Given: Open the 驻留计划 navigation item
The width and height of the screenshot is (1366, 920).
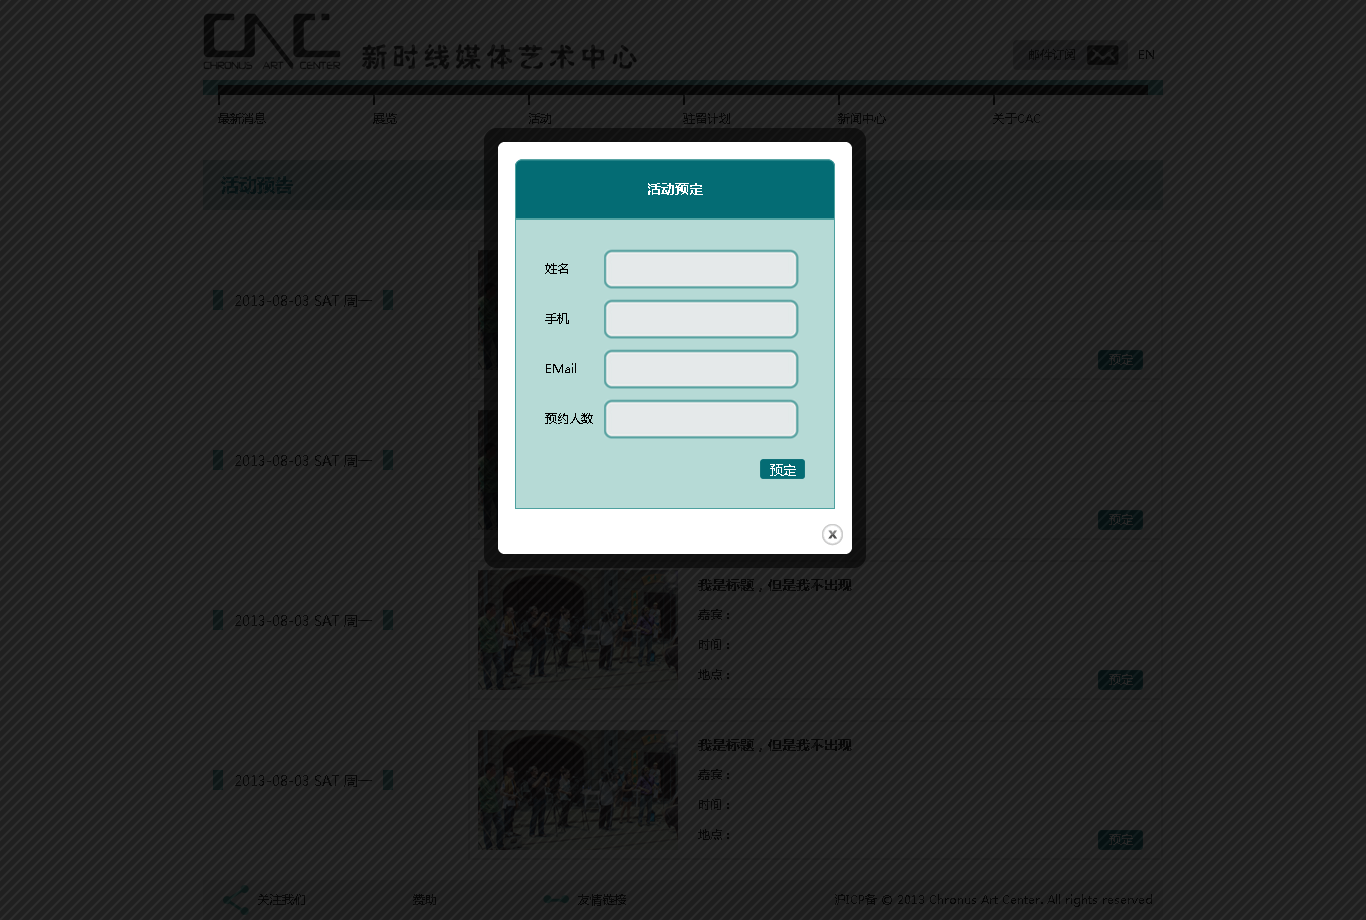Looking at the screenshot, I should [706, 118].
